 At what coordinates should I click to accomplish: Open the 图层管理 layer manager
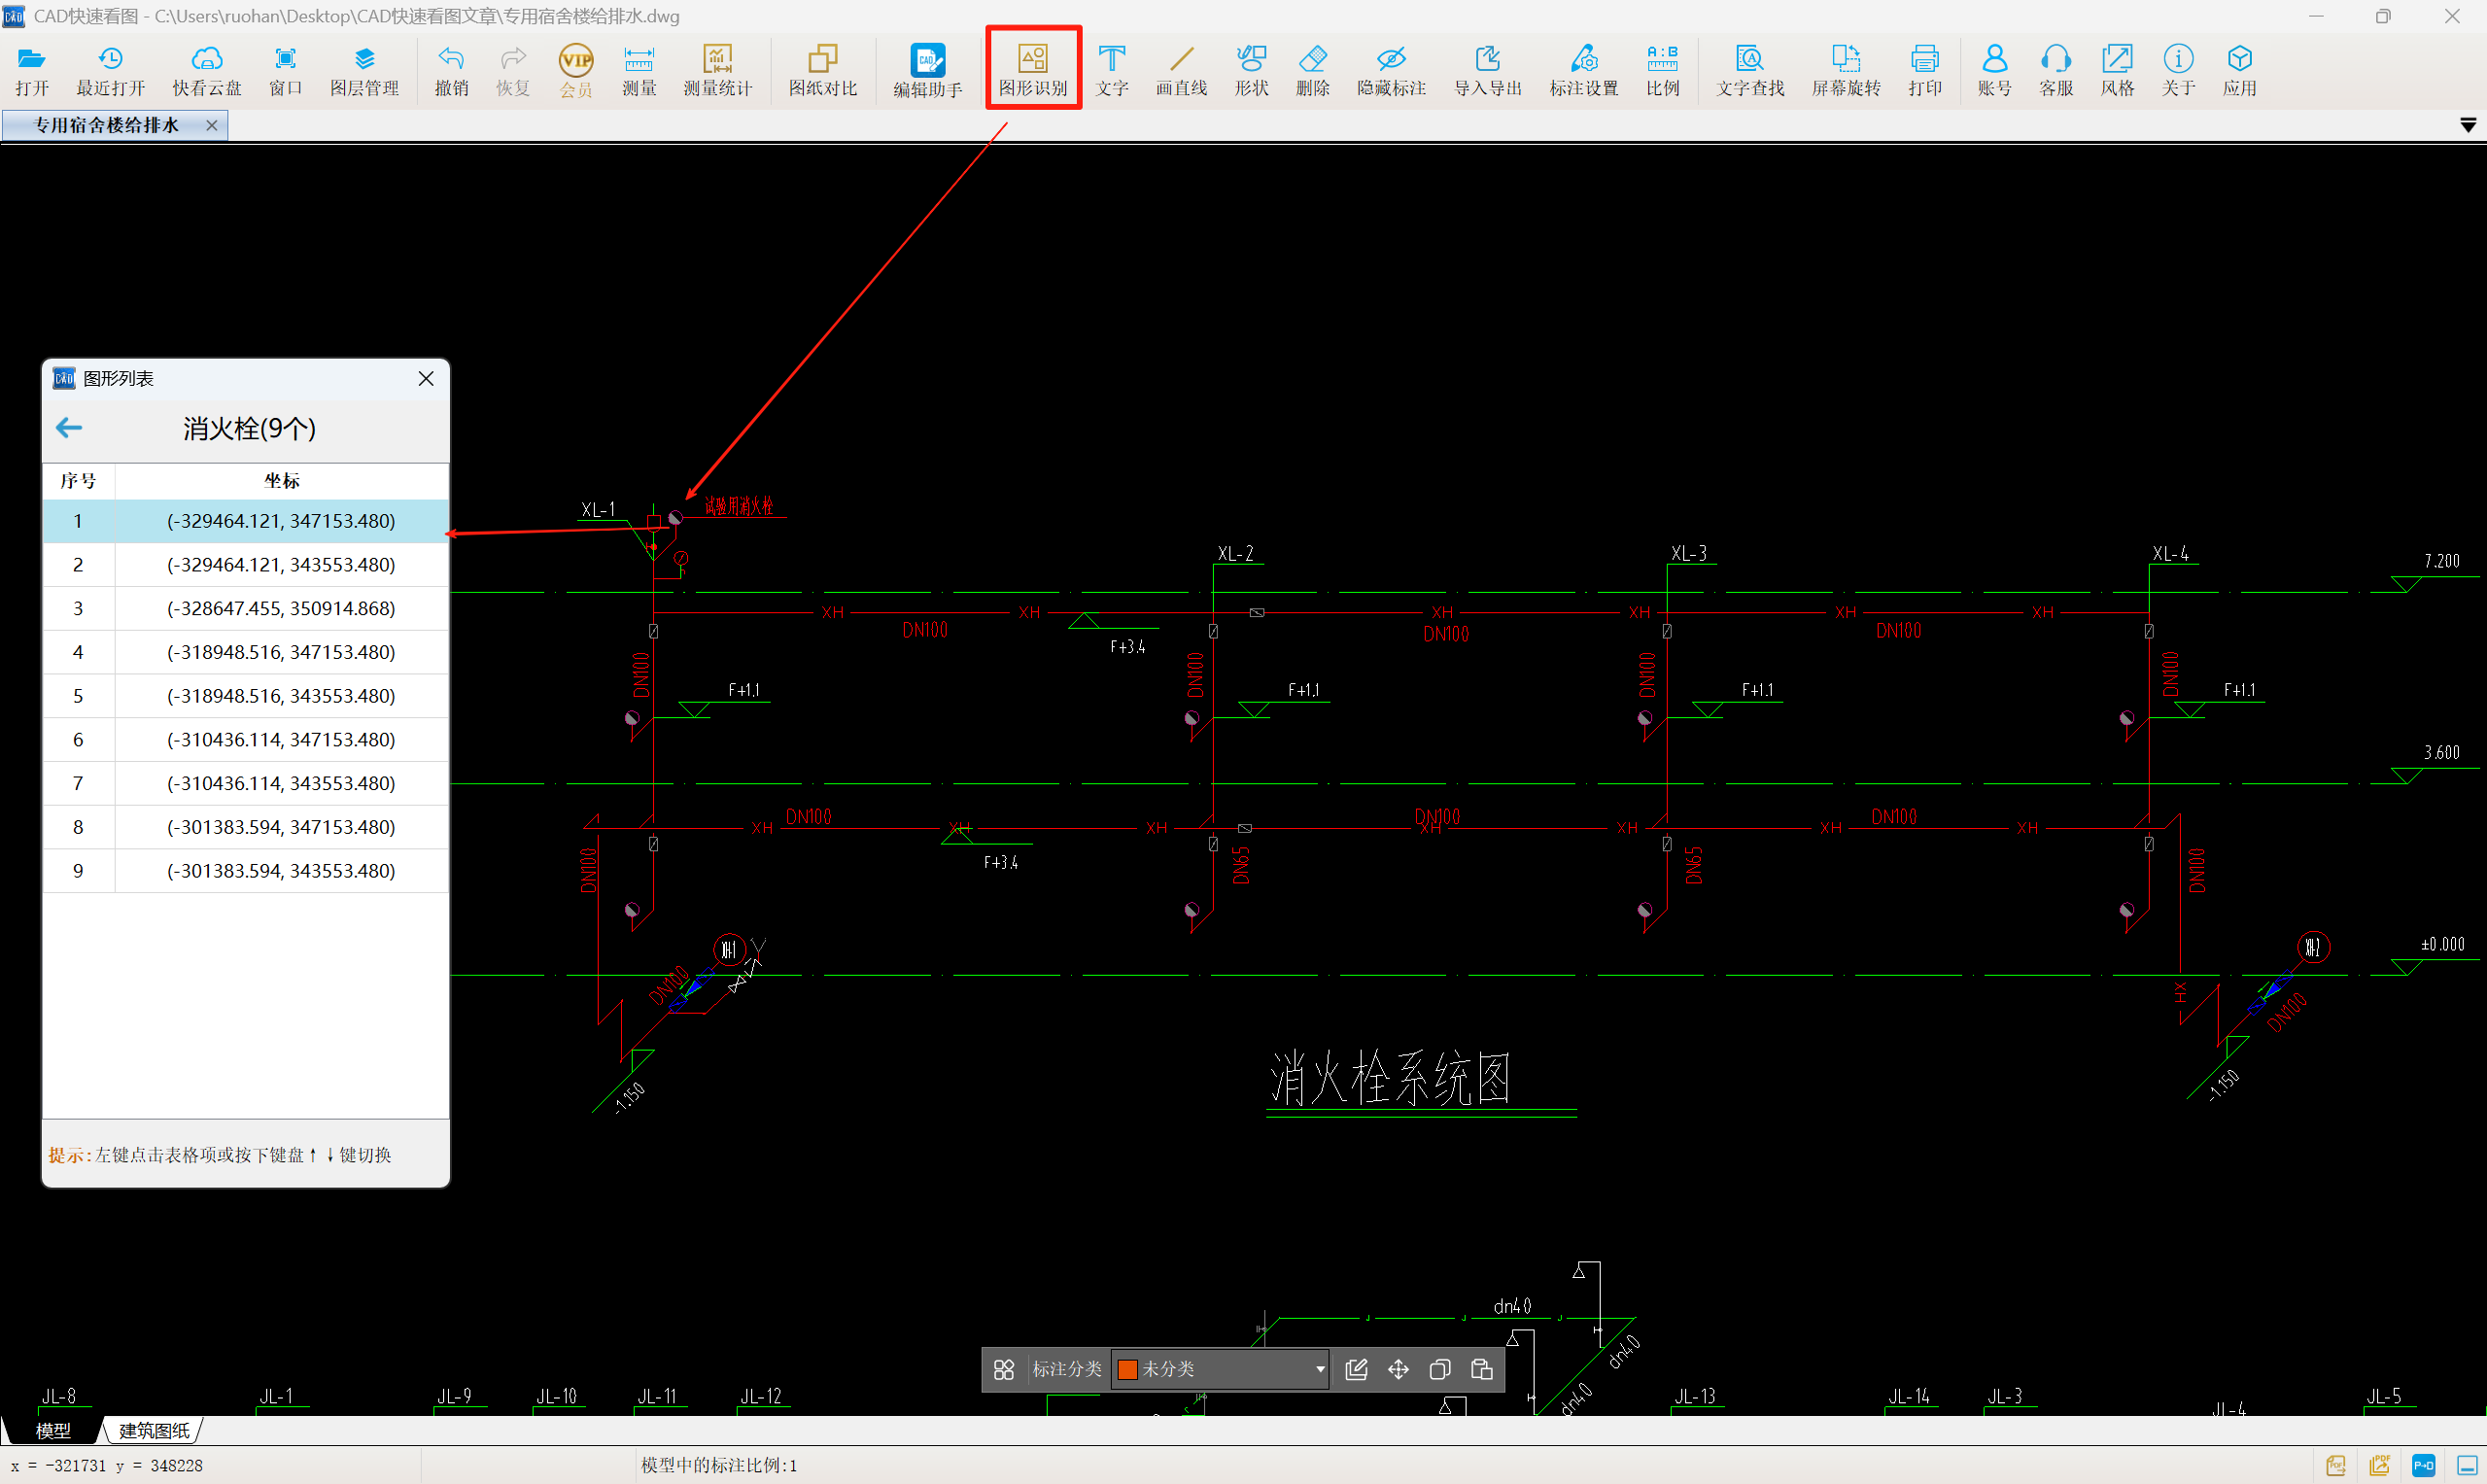[x=364, y=68]
